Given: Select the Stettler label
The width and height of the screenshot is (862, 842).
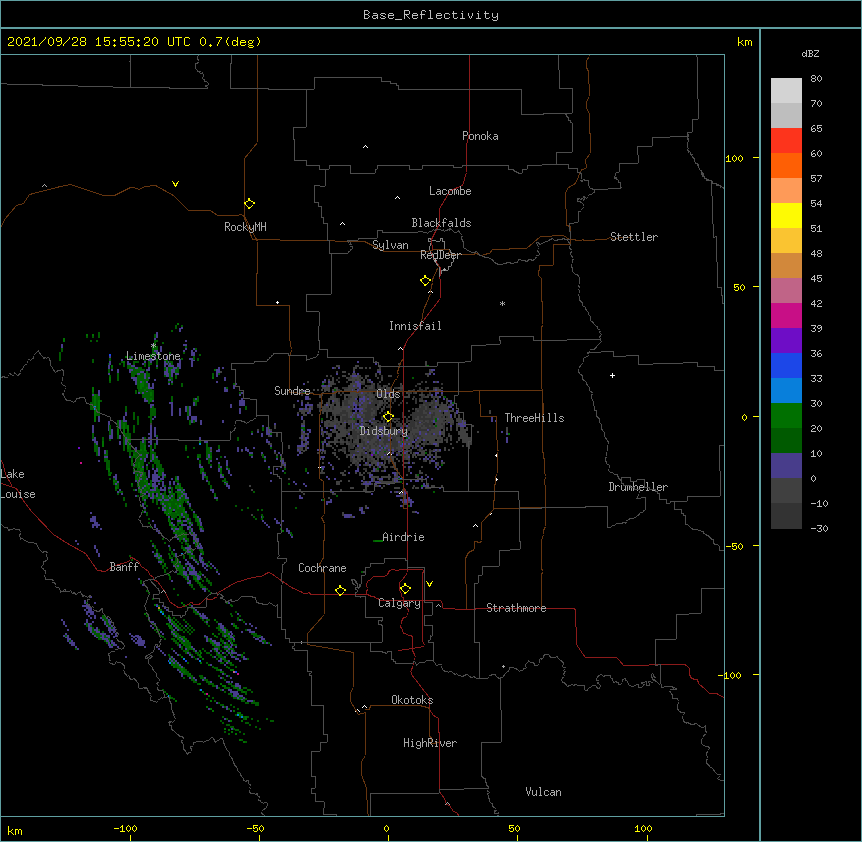Looking at the screenshot, I should [634, 237].
